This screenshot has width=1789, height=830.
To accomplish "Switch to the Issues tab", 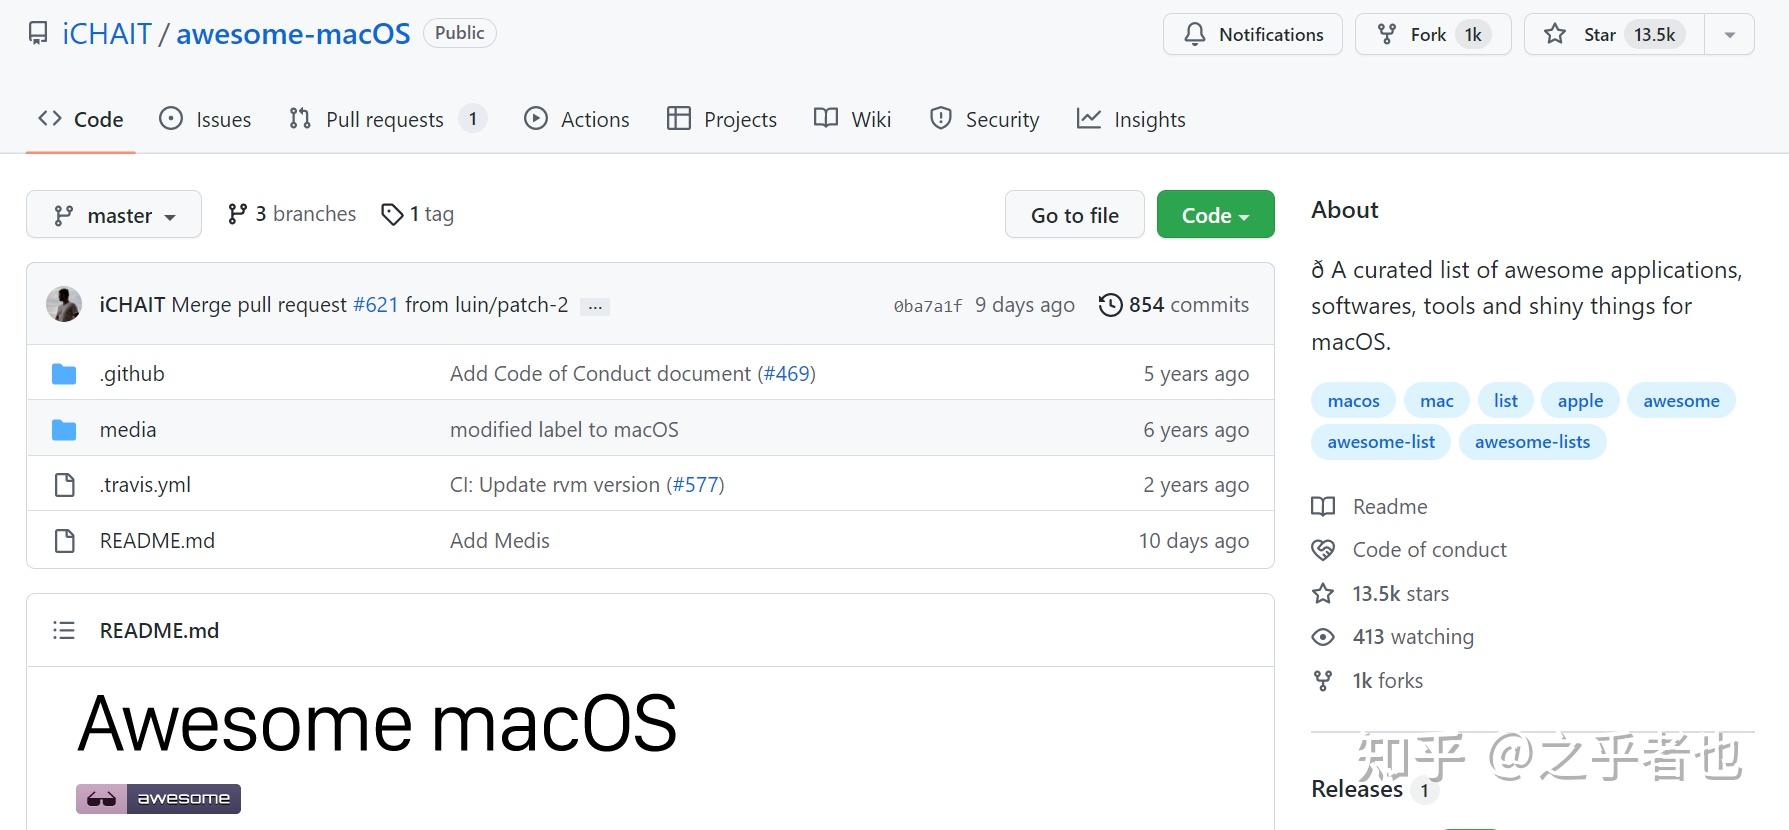I will pyautogui.click(x=205, y=119).
